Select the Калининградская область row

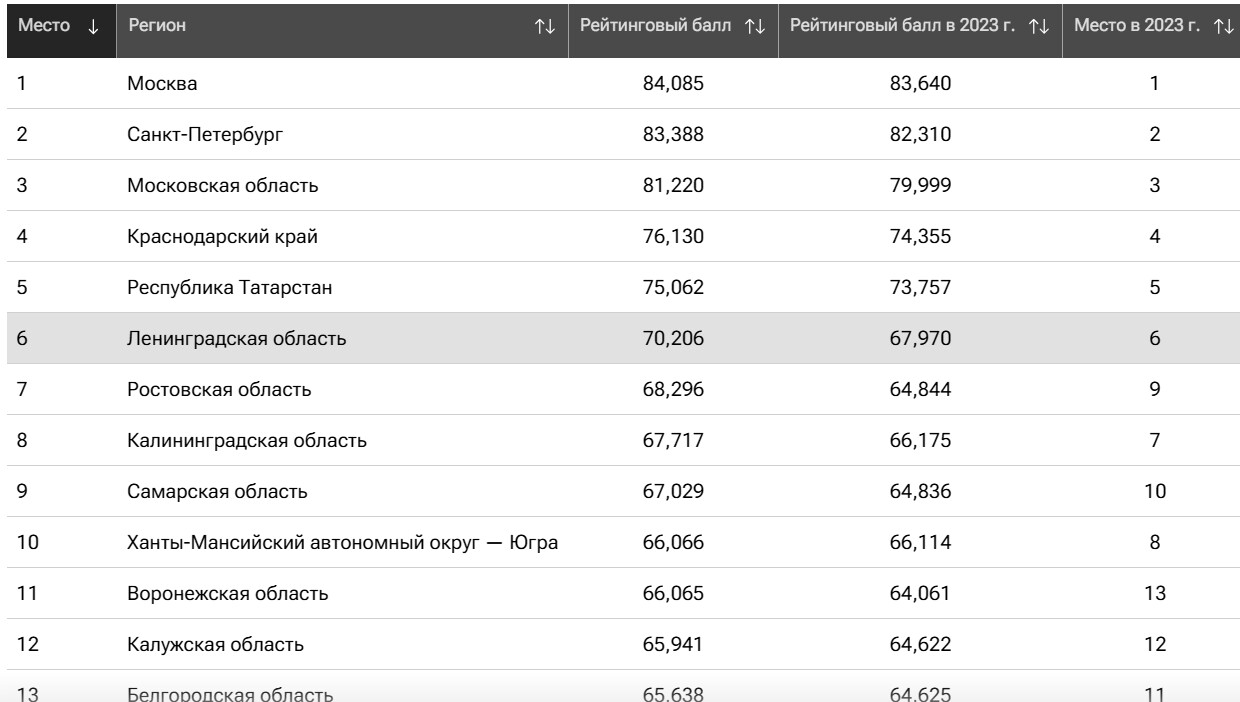620,441
